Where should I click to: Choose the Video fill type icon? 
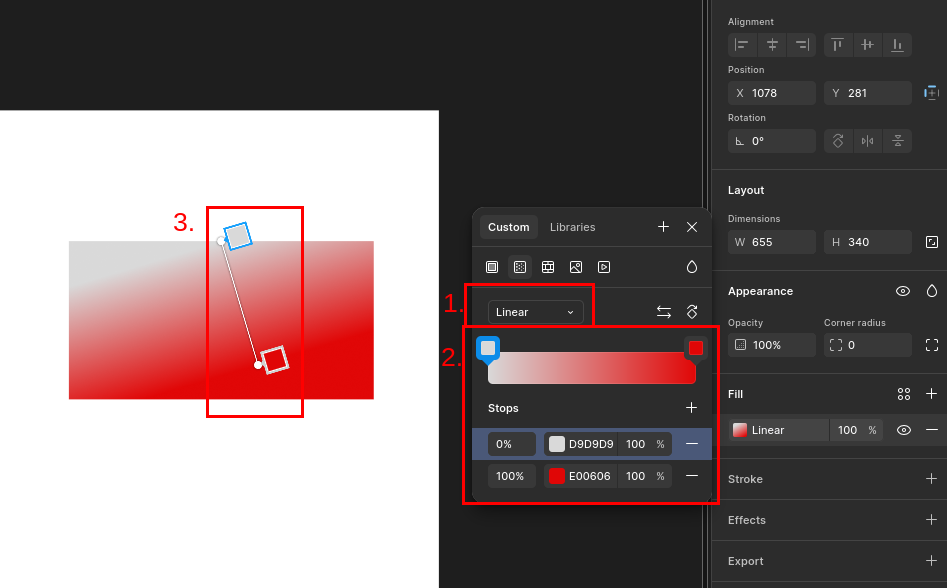pos(604,267)
